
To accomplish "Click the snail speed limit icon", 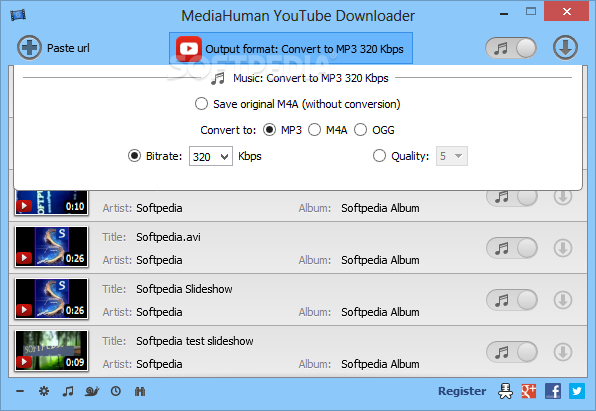I will [92, 391].
